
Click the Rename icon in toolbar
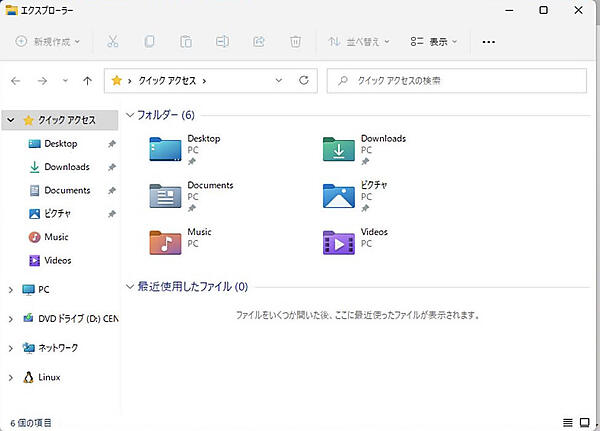(x=222, y=42)
